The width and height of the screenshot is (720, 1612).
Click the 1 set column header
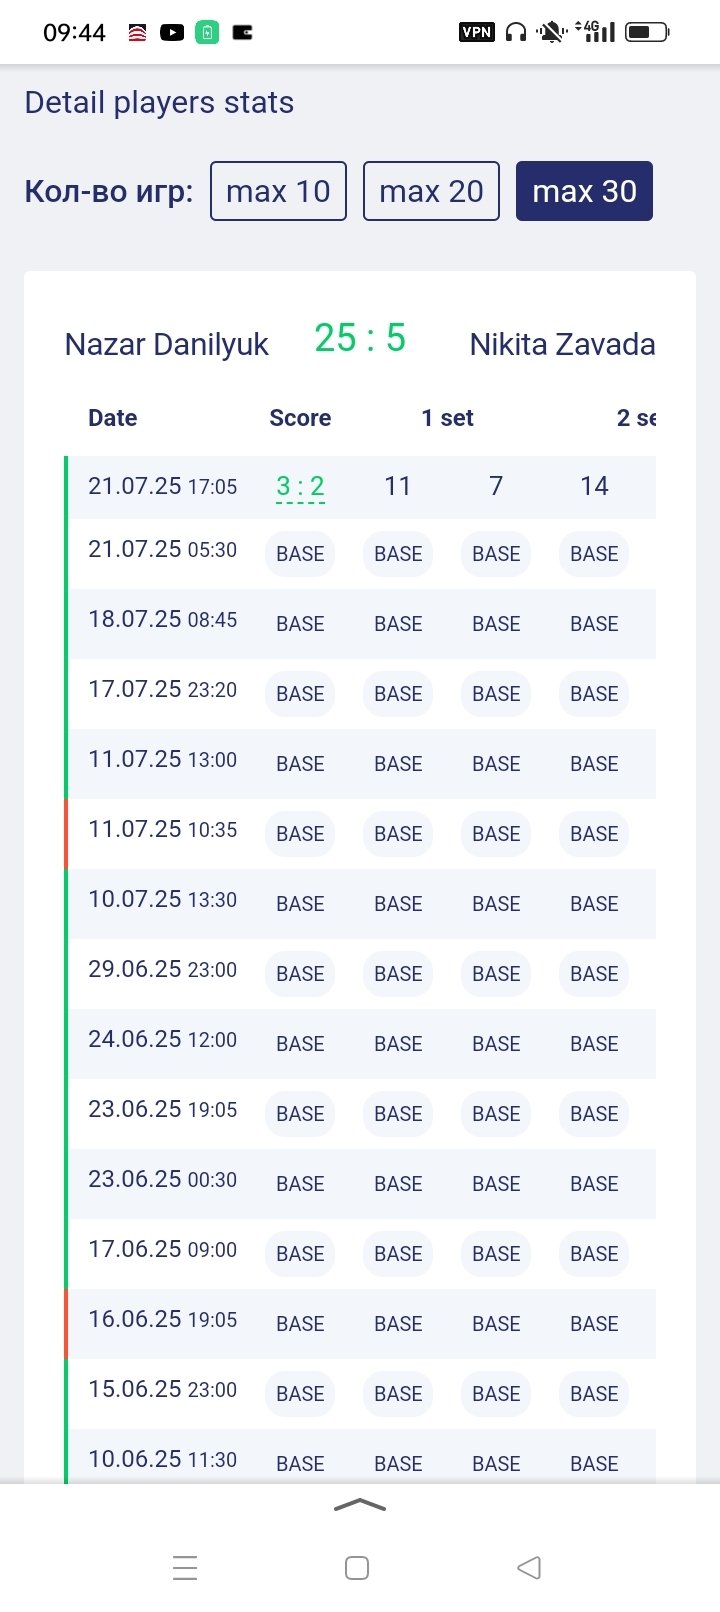tap(447, 418)
